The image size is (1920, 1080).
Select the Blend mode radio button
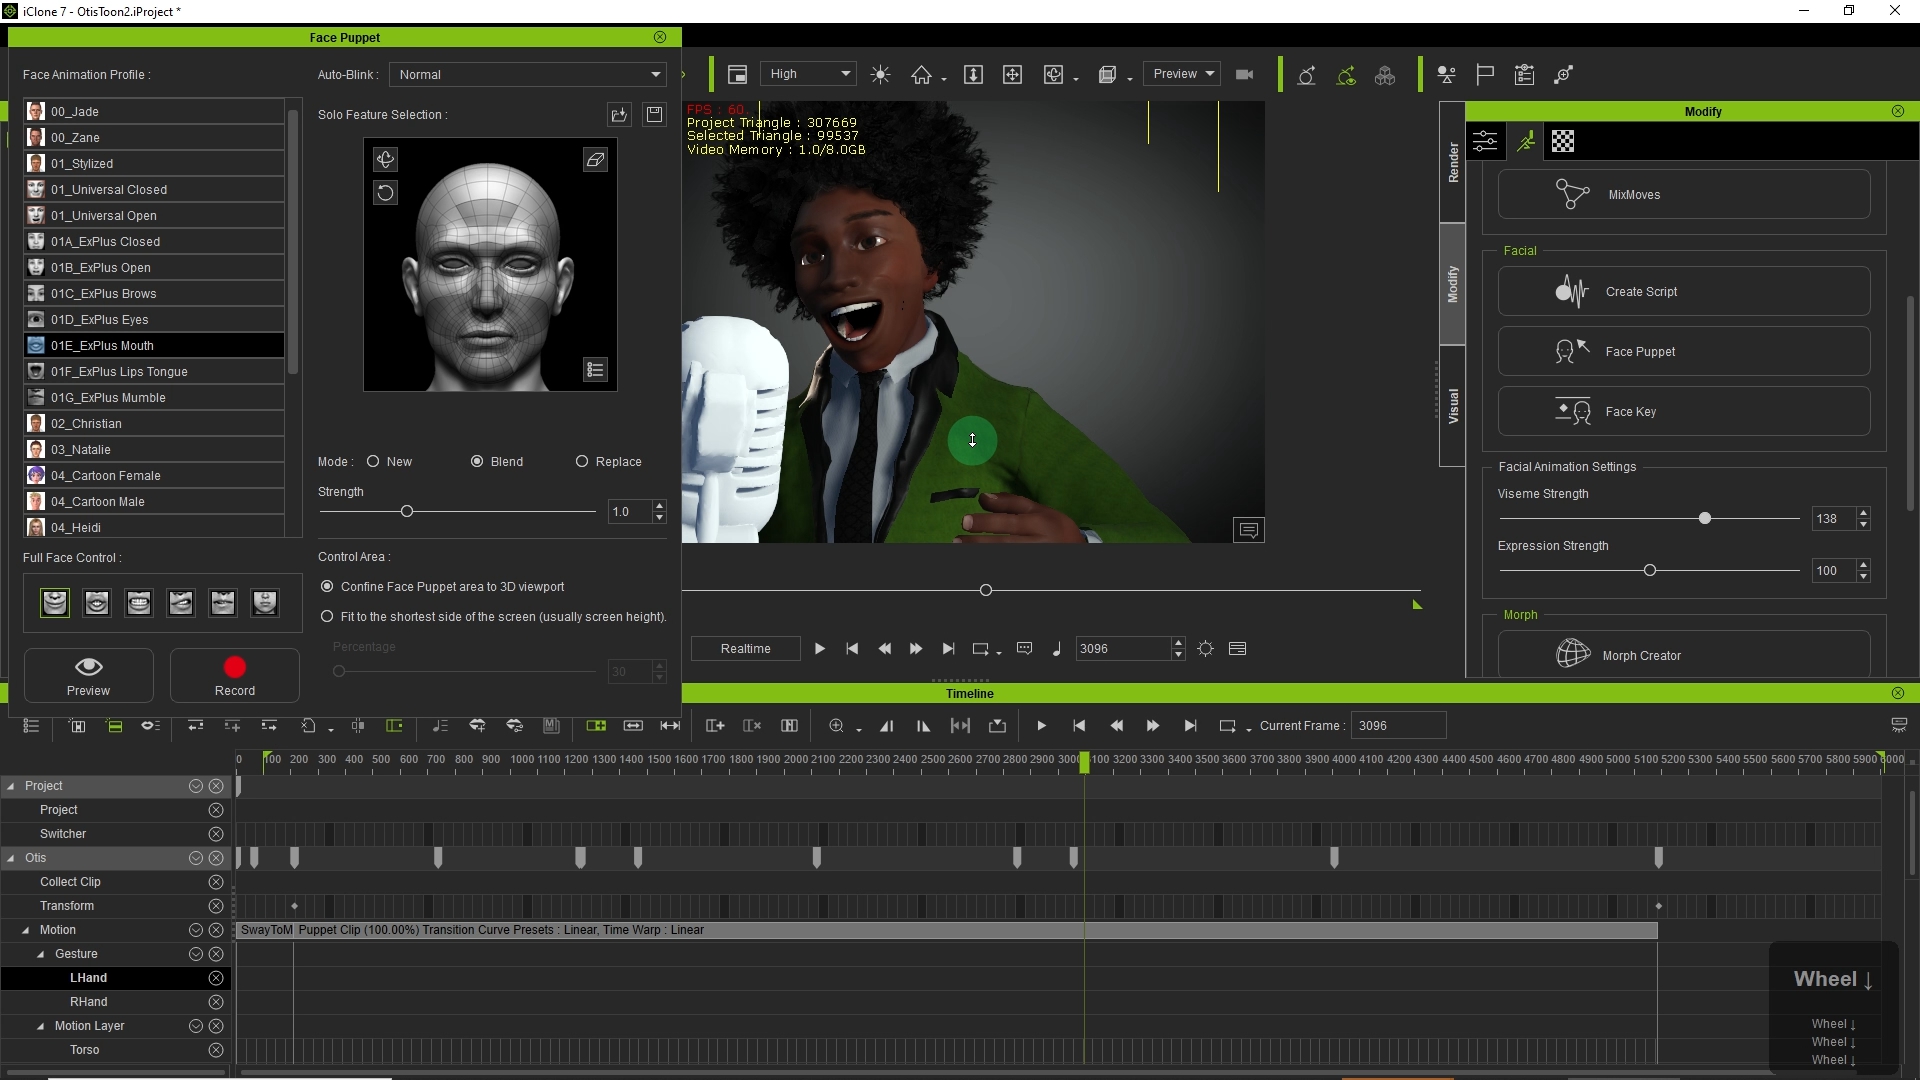(x=477, y=461)
